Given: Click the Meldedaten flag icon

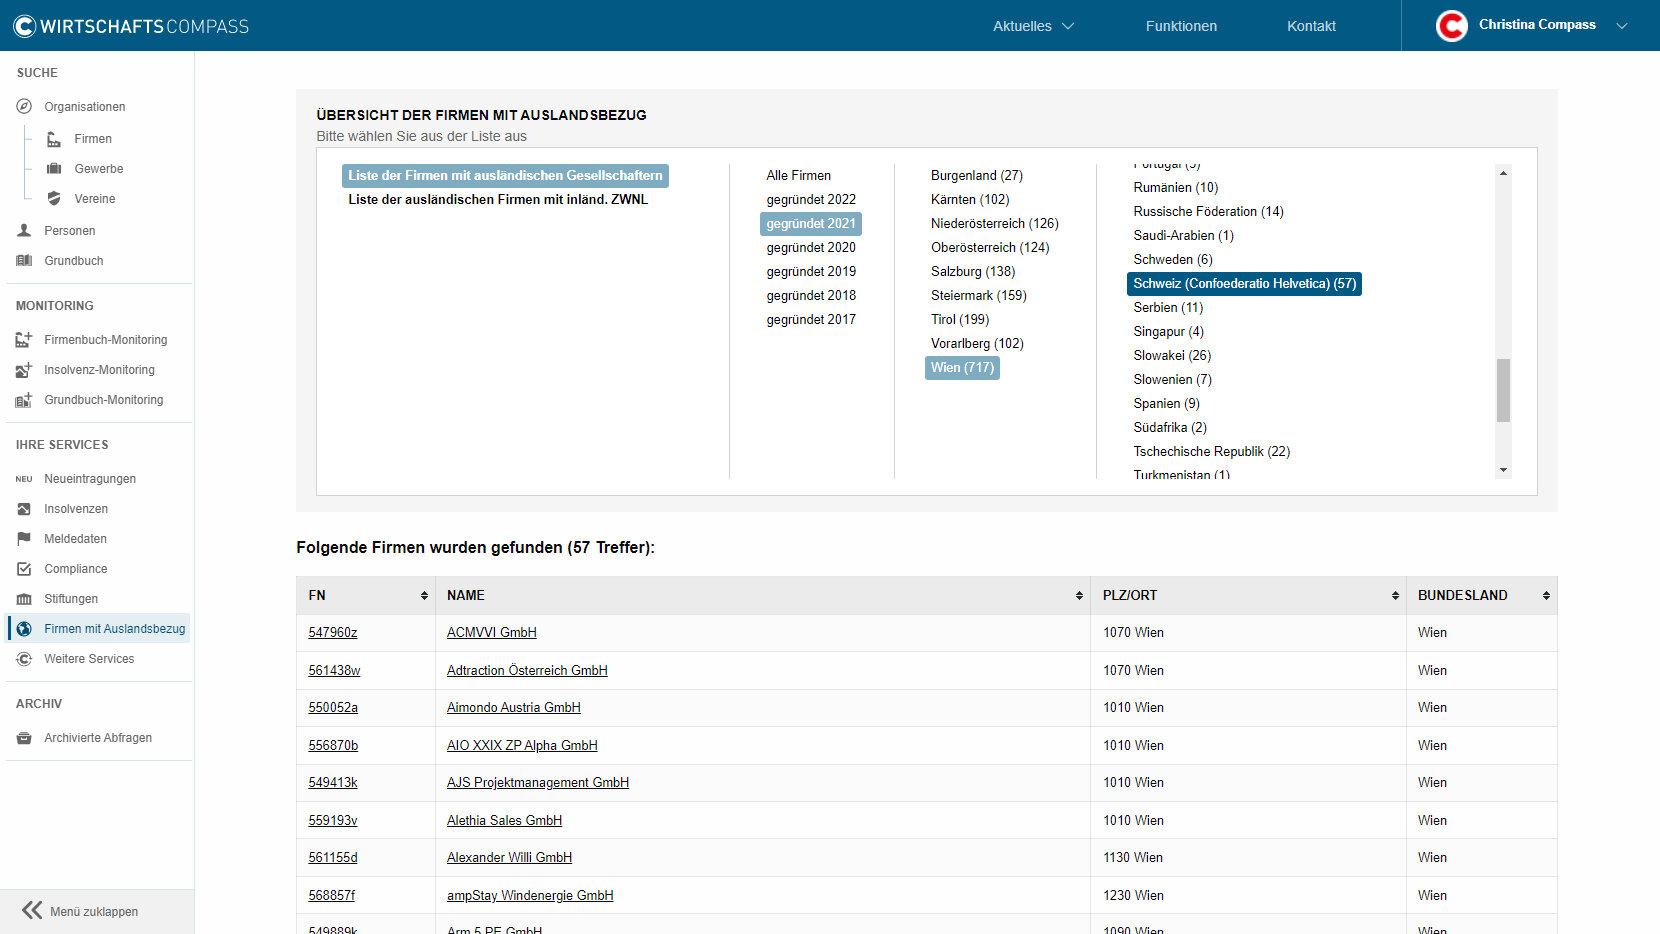Looking at the screenshot, I should tap(24, 539).
